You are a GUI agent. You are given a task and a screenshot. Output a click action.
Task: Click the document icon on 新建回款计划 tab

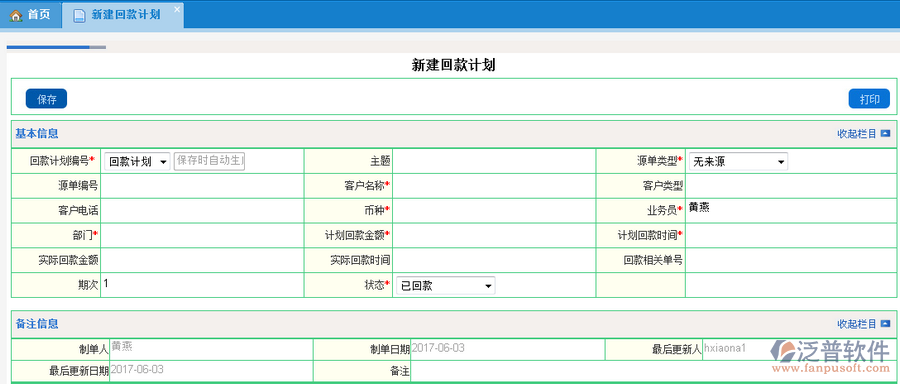[x=79, y=15]
